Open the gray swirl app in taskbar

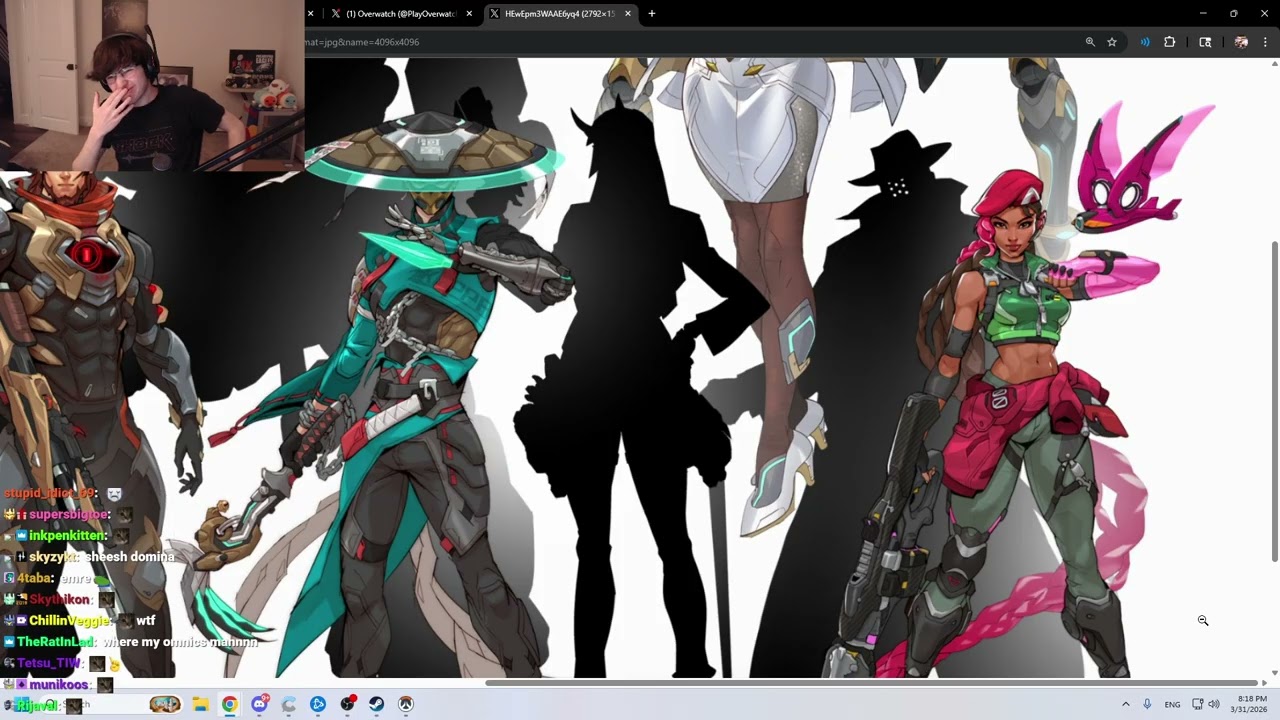[x=289, y=704]
